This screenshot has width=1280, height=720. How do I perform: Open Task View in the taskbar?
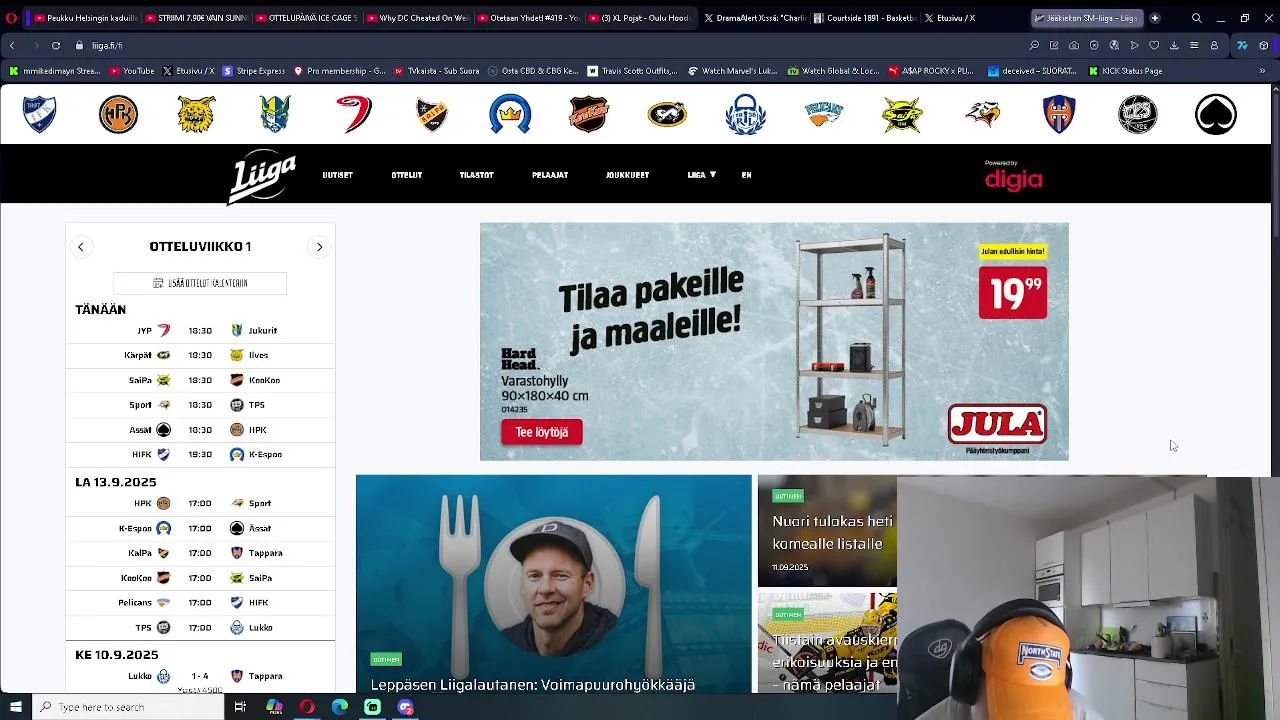240,707
